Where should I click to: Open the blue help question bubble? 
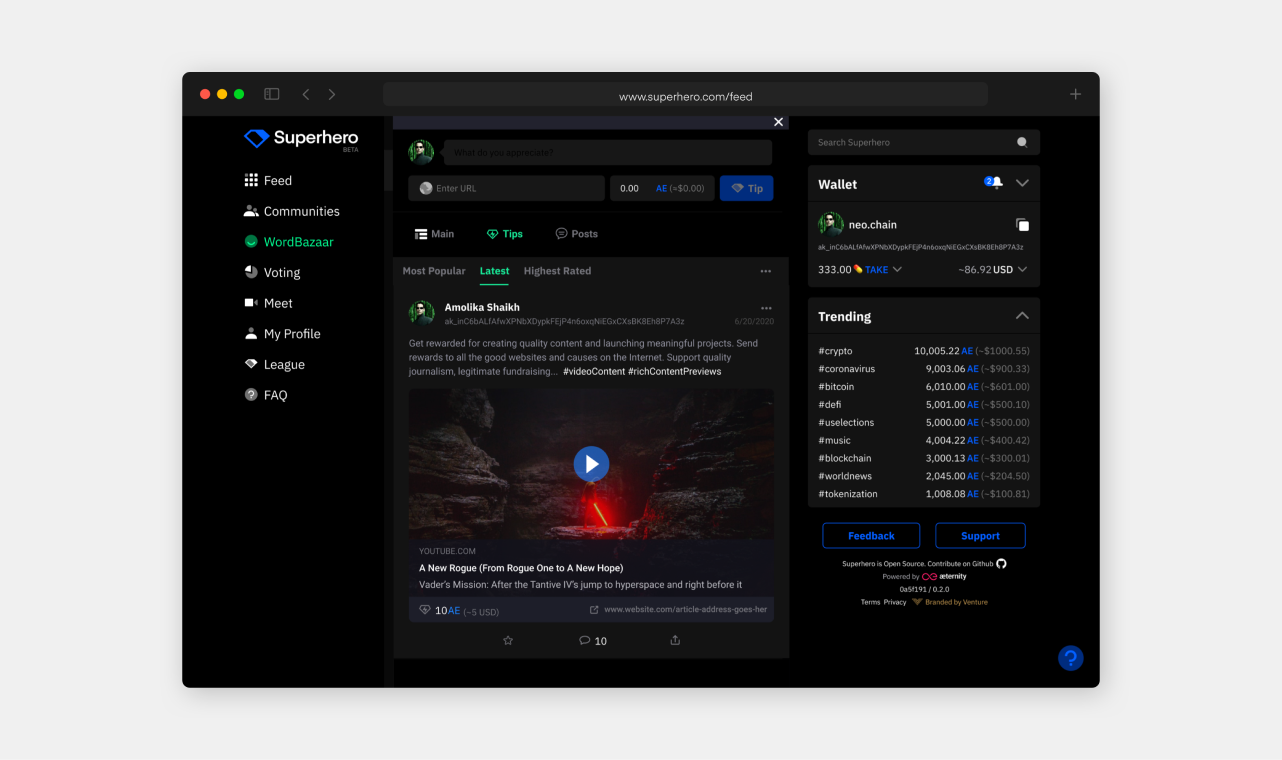[1070, 658]
